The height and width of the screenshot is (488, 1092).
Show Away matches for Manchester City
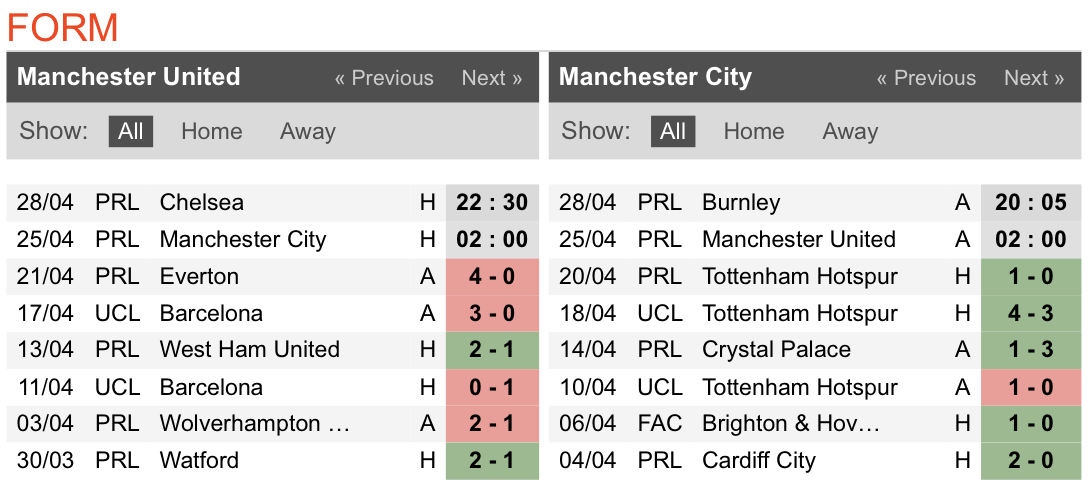pyautogui.click(x=850, y=131)
